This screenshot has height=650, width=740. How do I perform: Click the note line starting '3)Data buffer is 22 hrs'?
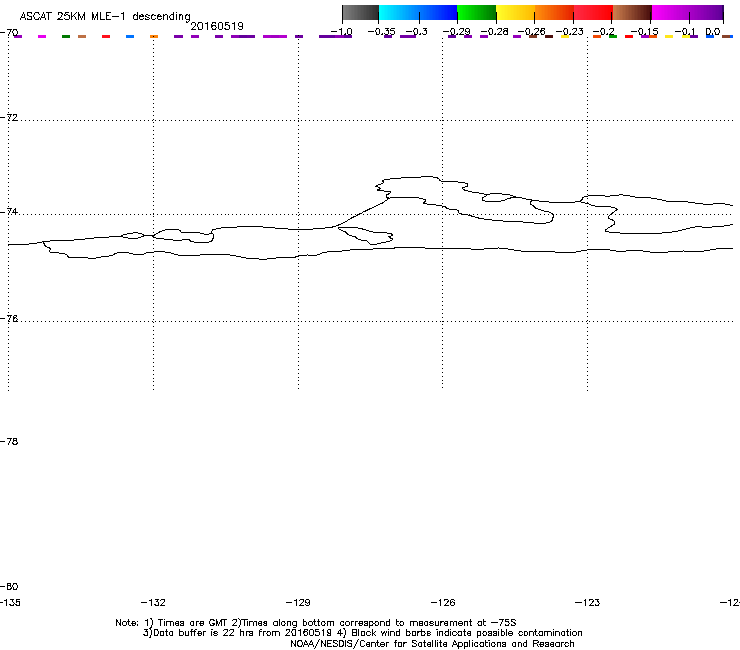362,633
